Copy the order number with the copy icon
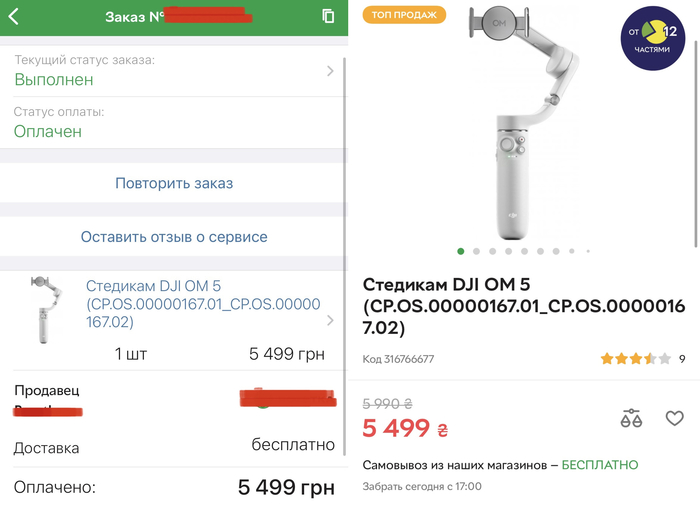Viewport: 700px width, 505px height. 328,16
